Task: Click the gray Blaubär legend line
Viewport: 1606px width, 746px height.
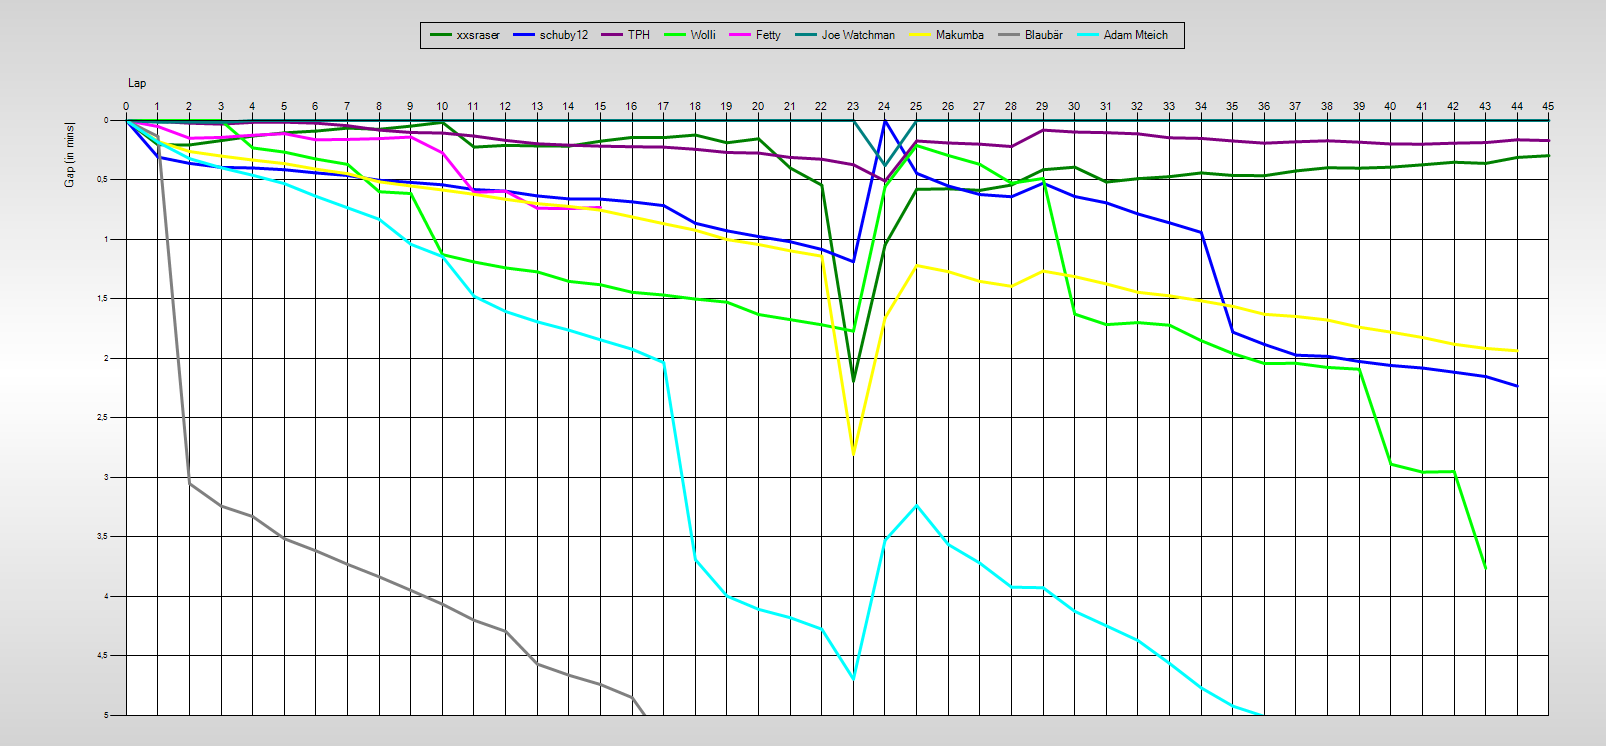Action: [1008, 35]
